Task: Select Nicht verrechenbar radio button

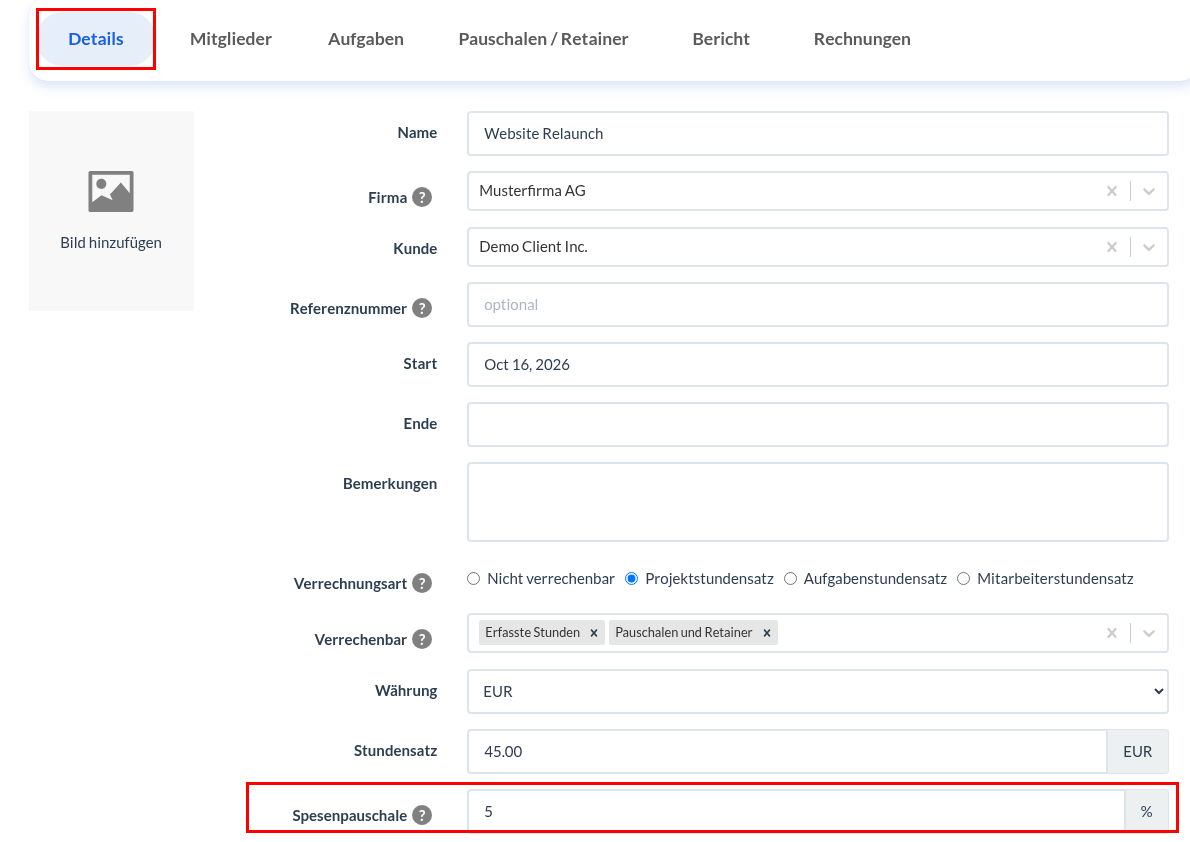Action: click(474, 579)
